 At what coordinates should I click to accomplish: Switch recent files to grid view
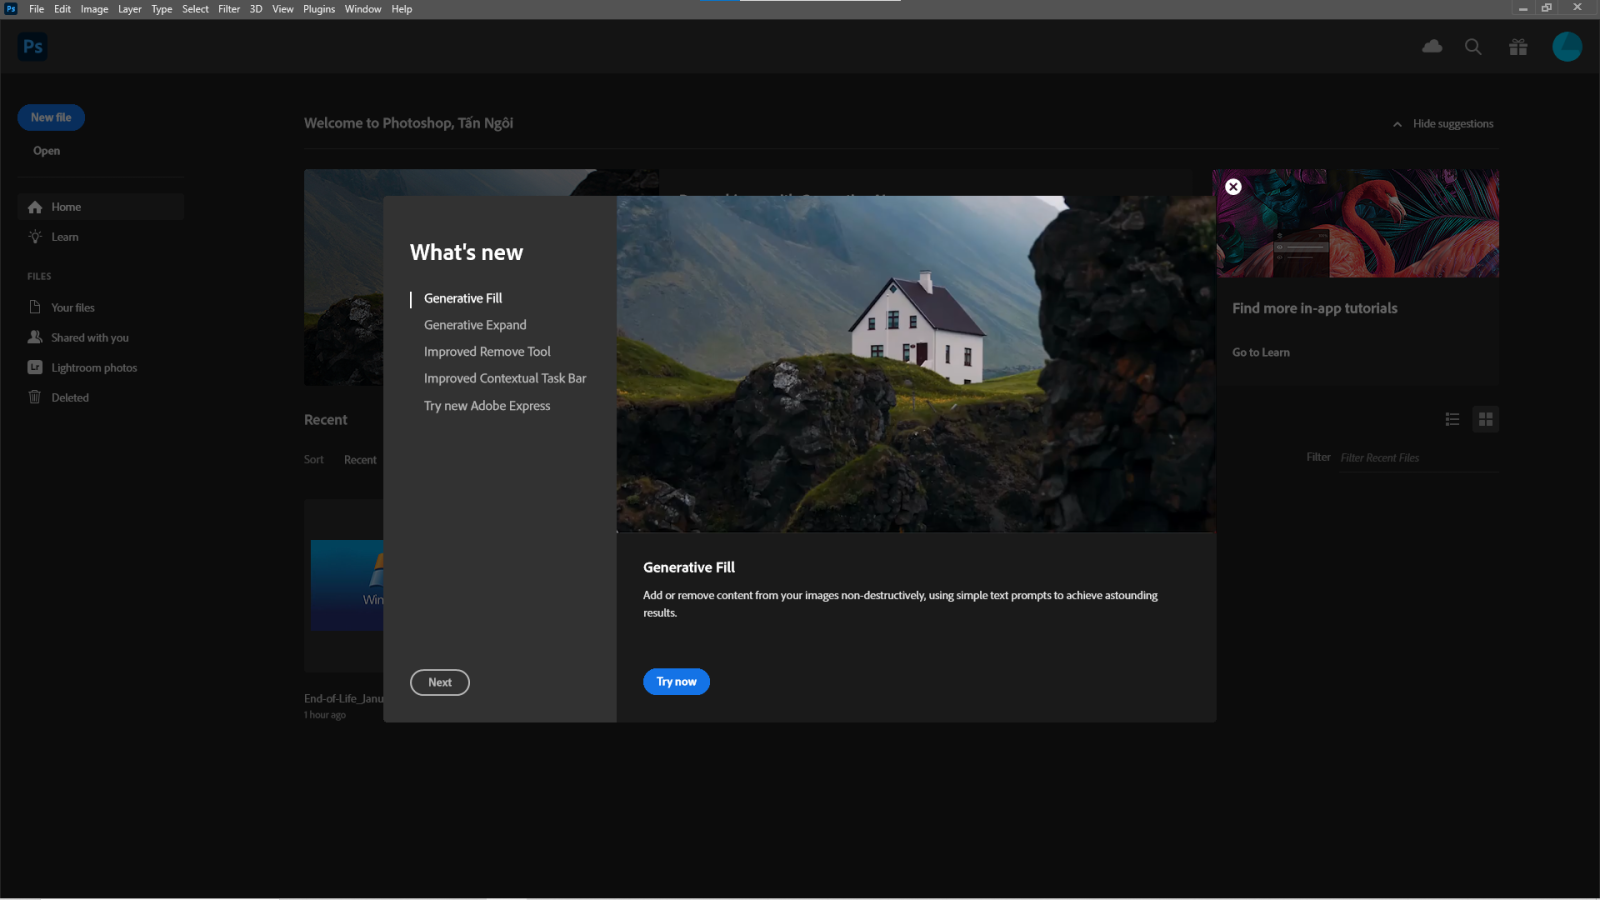[x=1486, y=419]
